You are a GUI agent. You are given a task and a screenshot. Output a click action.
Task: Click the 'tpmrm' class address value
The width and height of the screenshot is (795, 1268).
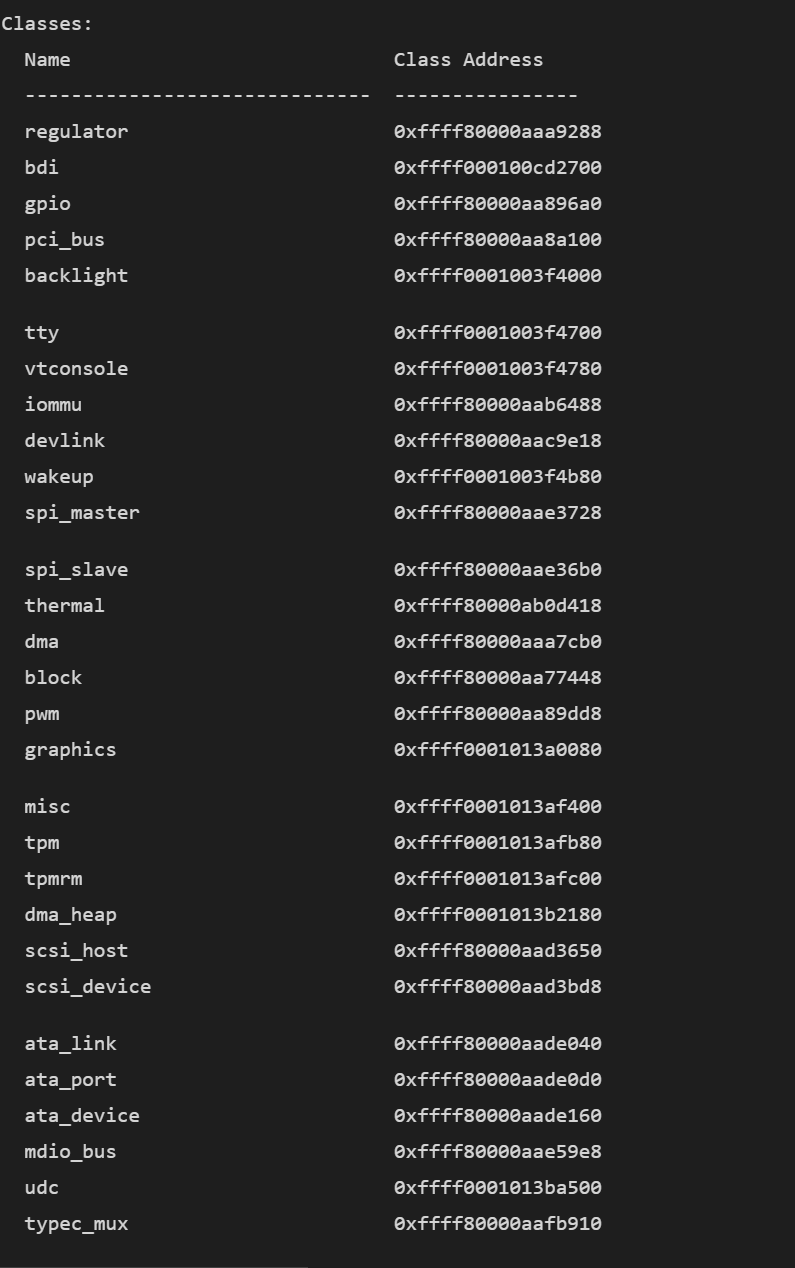coord(497,879)
